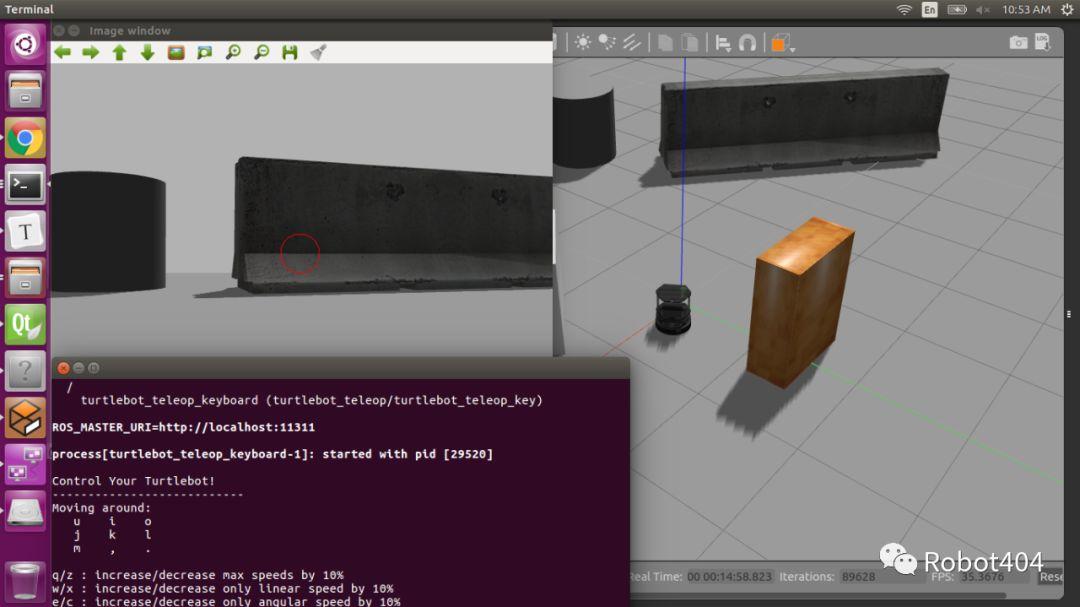The width and height of the screenshot is (1080, 607).
Task: Click the zoom out magnifier icon
Action: click(262, 52)
